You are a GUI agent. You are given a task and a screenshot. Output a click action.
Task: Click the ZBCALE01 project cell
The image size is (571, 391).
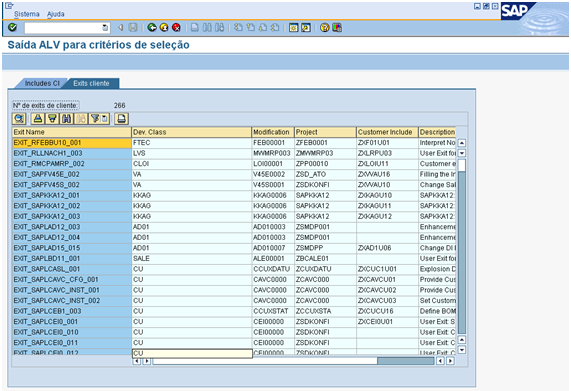325,258
